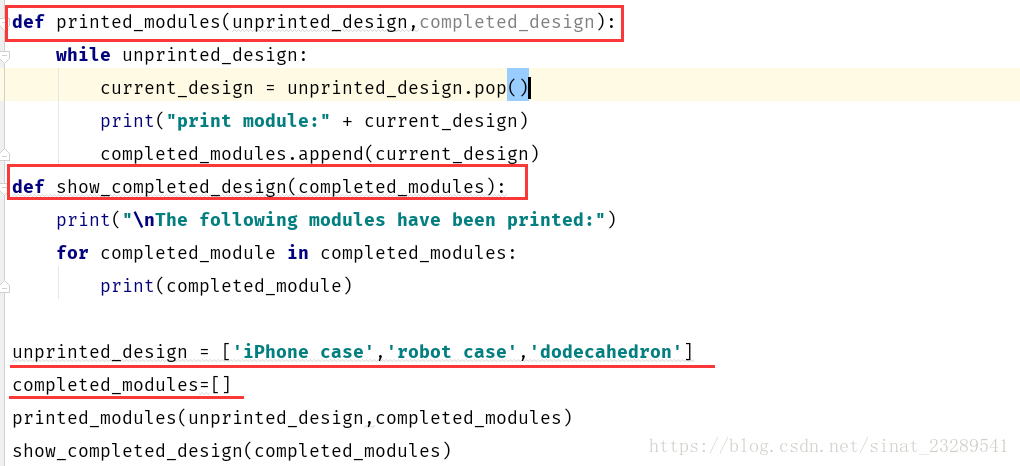This screenshot has width=1020, height=466.
Task: Click the completed_modules parameter in the show_completed_design definition
Action: tap(391, 187)
